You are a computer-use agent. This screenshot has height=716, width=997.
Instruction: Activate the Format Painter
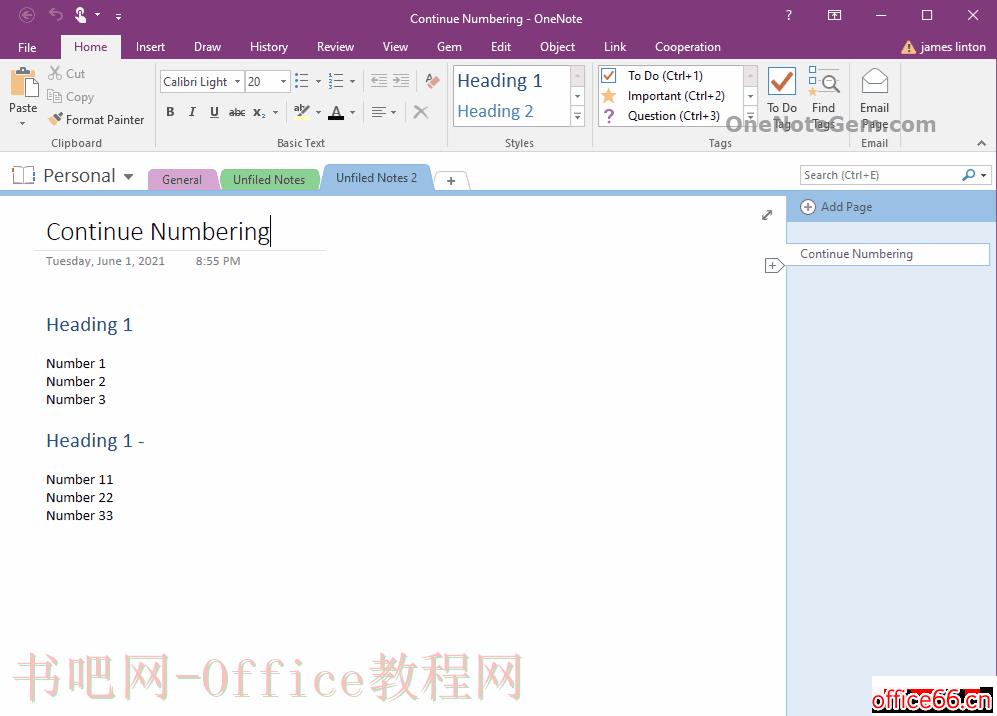tap(96, 120)
